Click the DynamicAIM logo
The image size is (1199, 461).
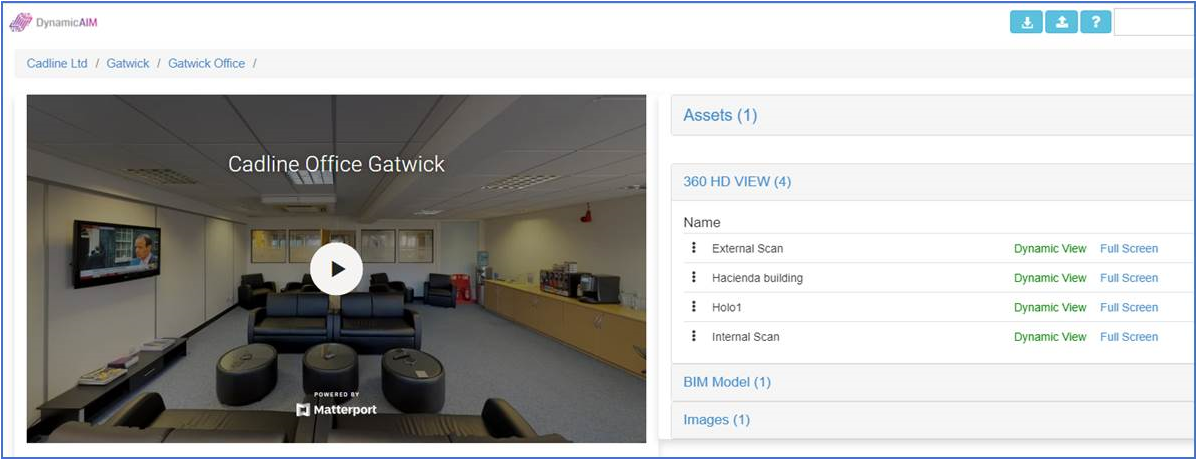coord(53,22)
